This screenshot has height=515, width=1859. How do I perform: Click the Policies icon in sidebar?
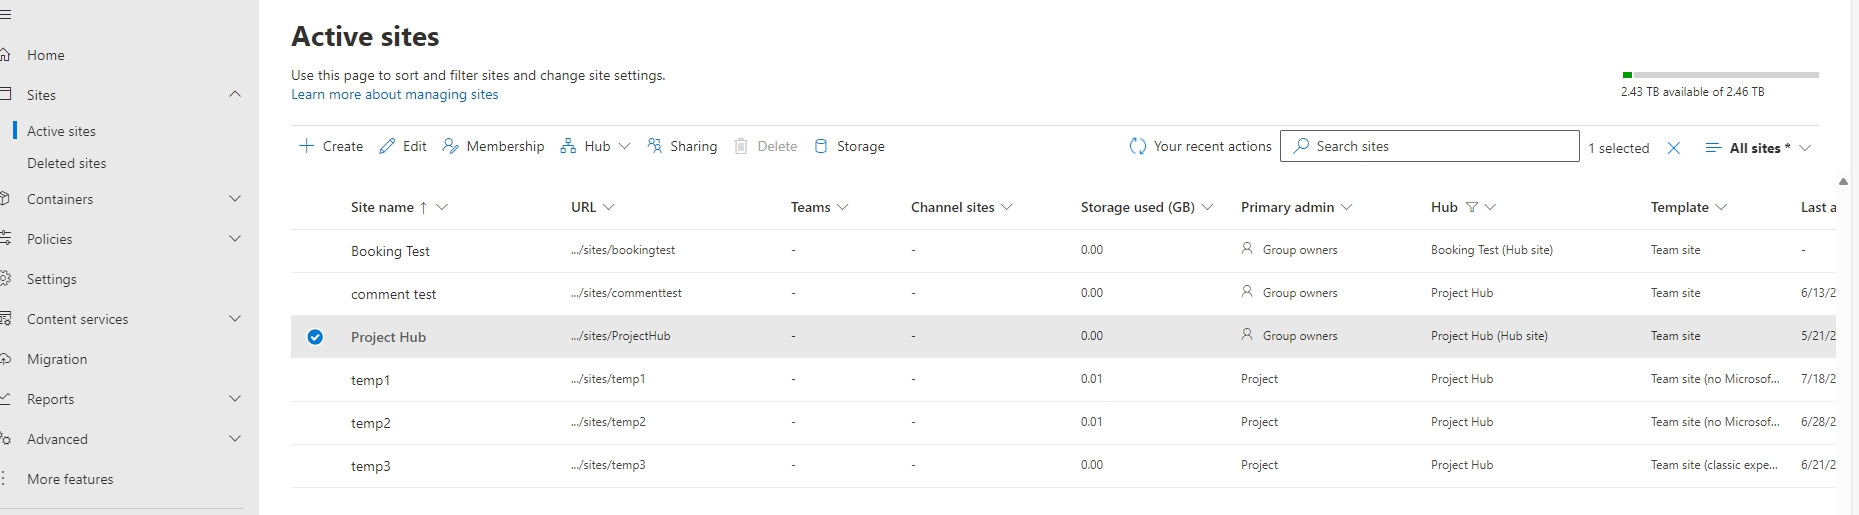tap(5, 239)
